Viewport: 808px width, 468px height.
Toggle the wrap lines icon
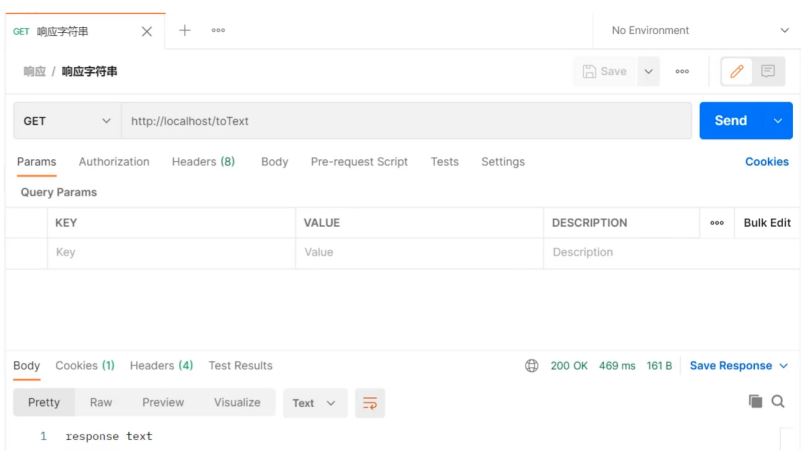tap(370, 403)
